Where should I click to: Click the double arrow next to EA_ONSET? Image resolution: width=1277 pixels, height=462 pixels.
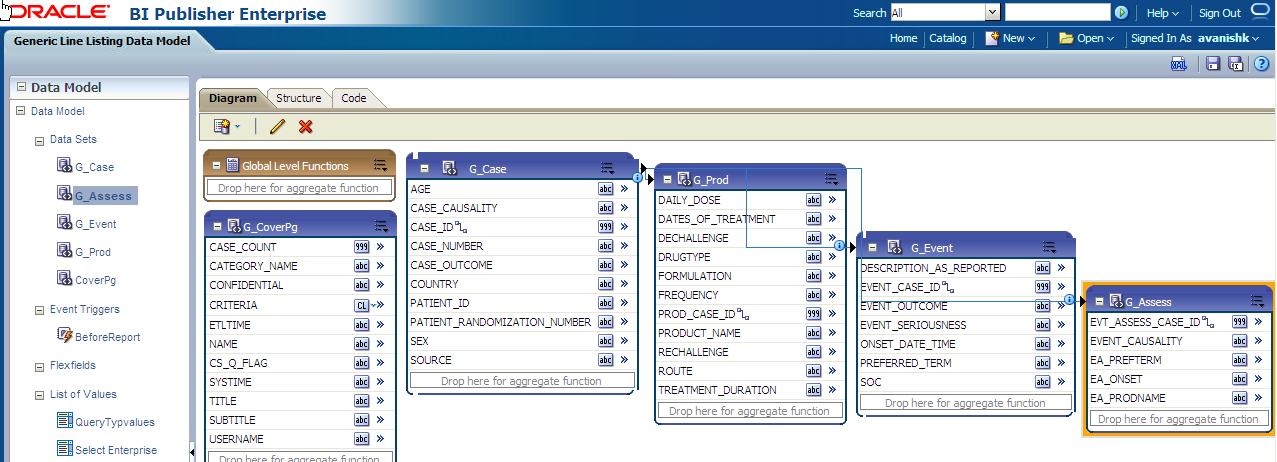click(x=1259, y=379)
